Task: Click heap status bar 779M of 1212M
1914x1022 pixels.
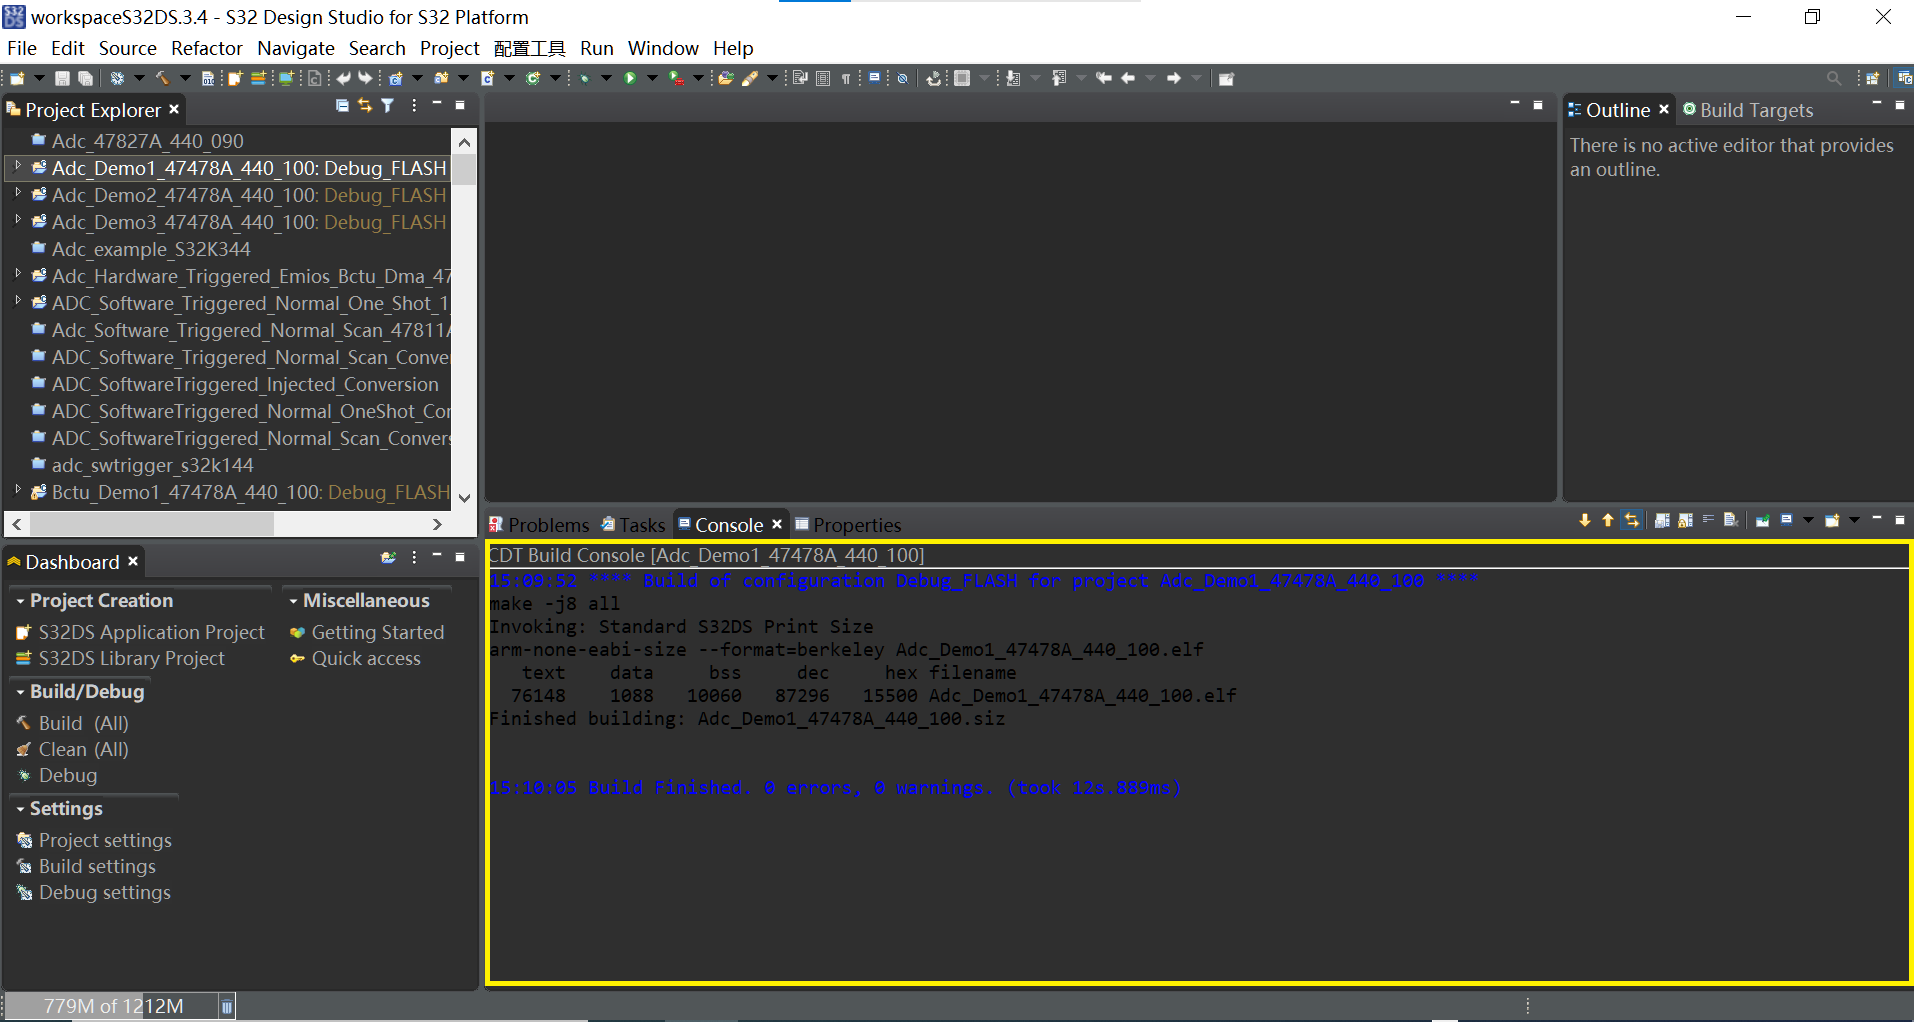Action: [x=113, y=1006]
